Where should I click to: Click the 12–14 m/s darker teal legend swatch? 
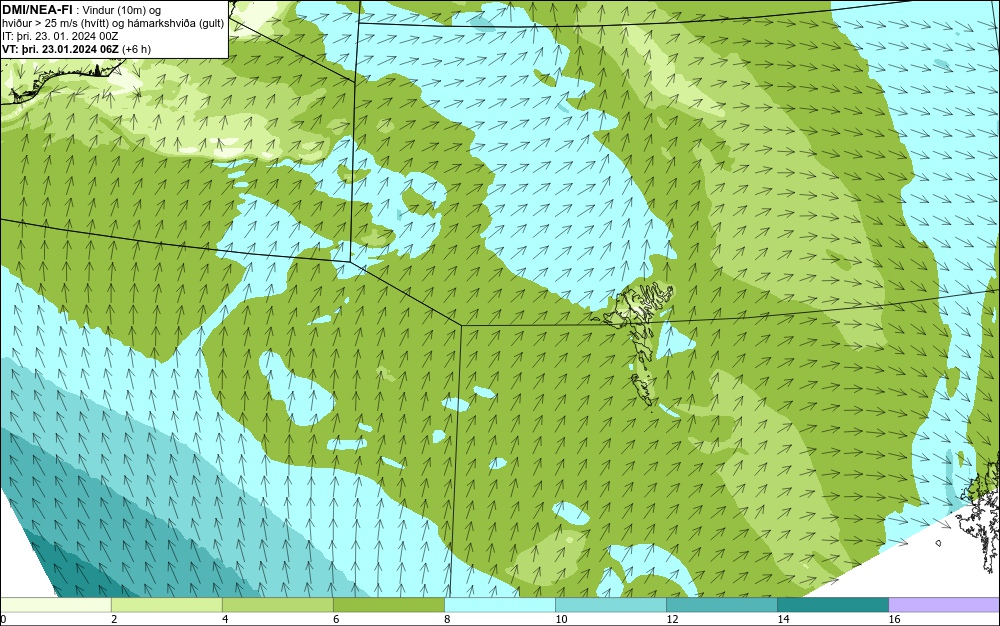pyautogui.click(x=721, y=604)
